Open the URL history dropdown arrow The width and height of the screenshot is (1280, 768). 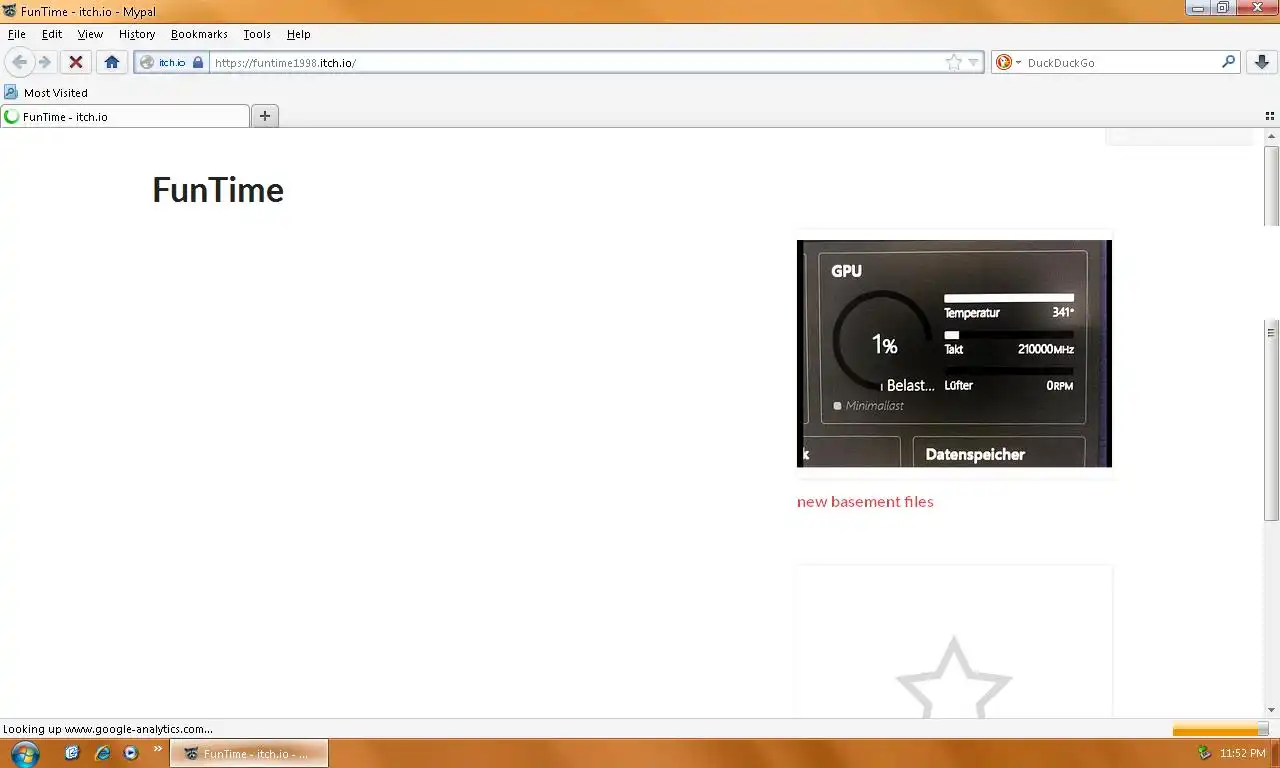974,62
